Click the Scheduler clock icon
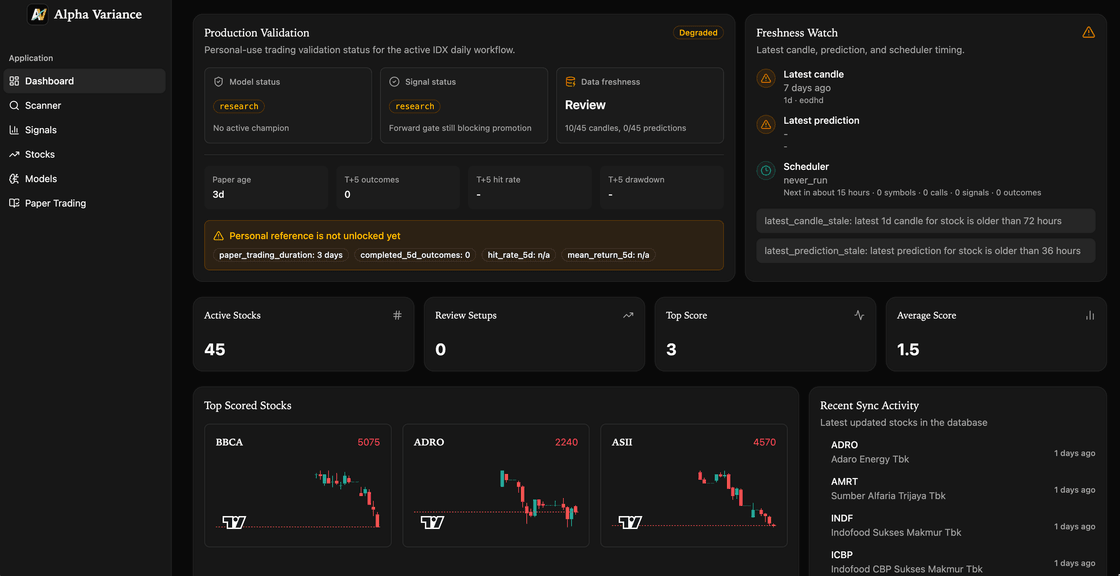Screen dimensions: 1120x576 766,171
